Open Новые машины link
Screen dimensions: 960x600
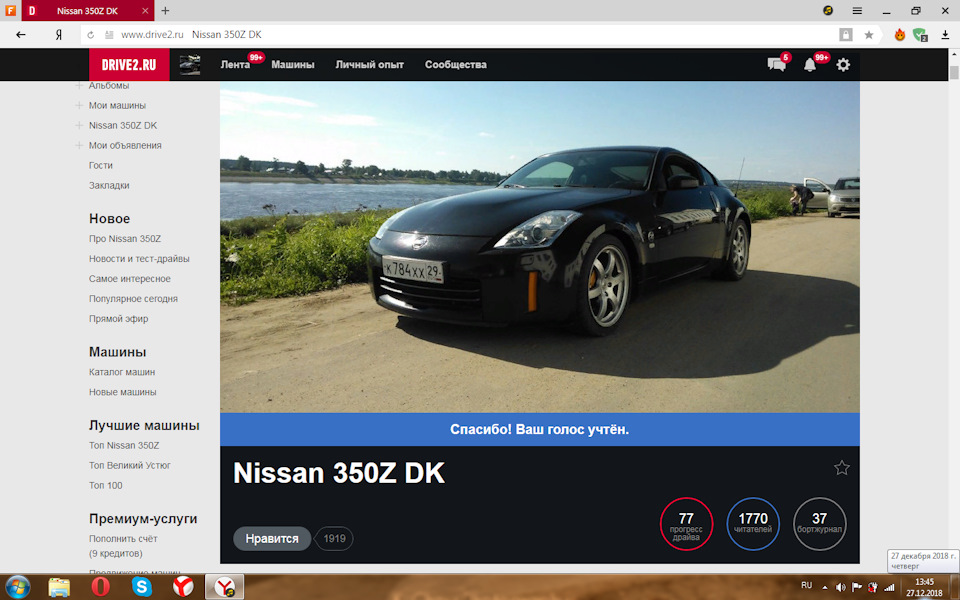click(x=122, y=392)
